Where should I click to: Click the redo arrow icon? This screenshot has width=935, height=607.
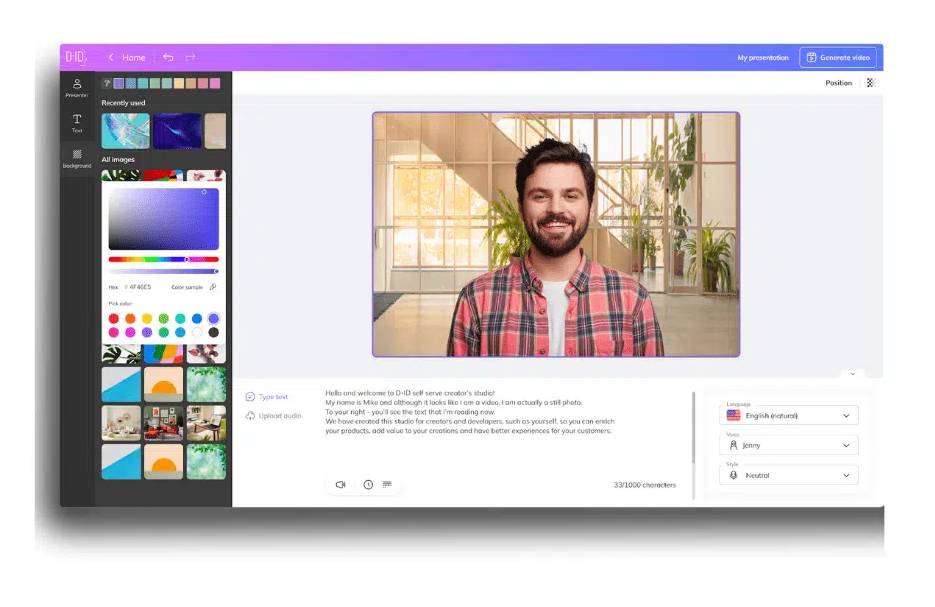[x=190, y=58]
